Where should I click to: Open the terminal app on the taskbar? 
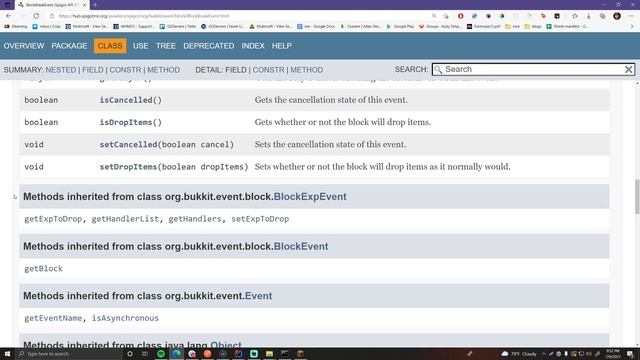point(285,353)
